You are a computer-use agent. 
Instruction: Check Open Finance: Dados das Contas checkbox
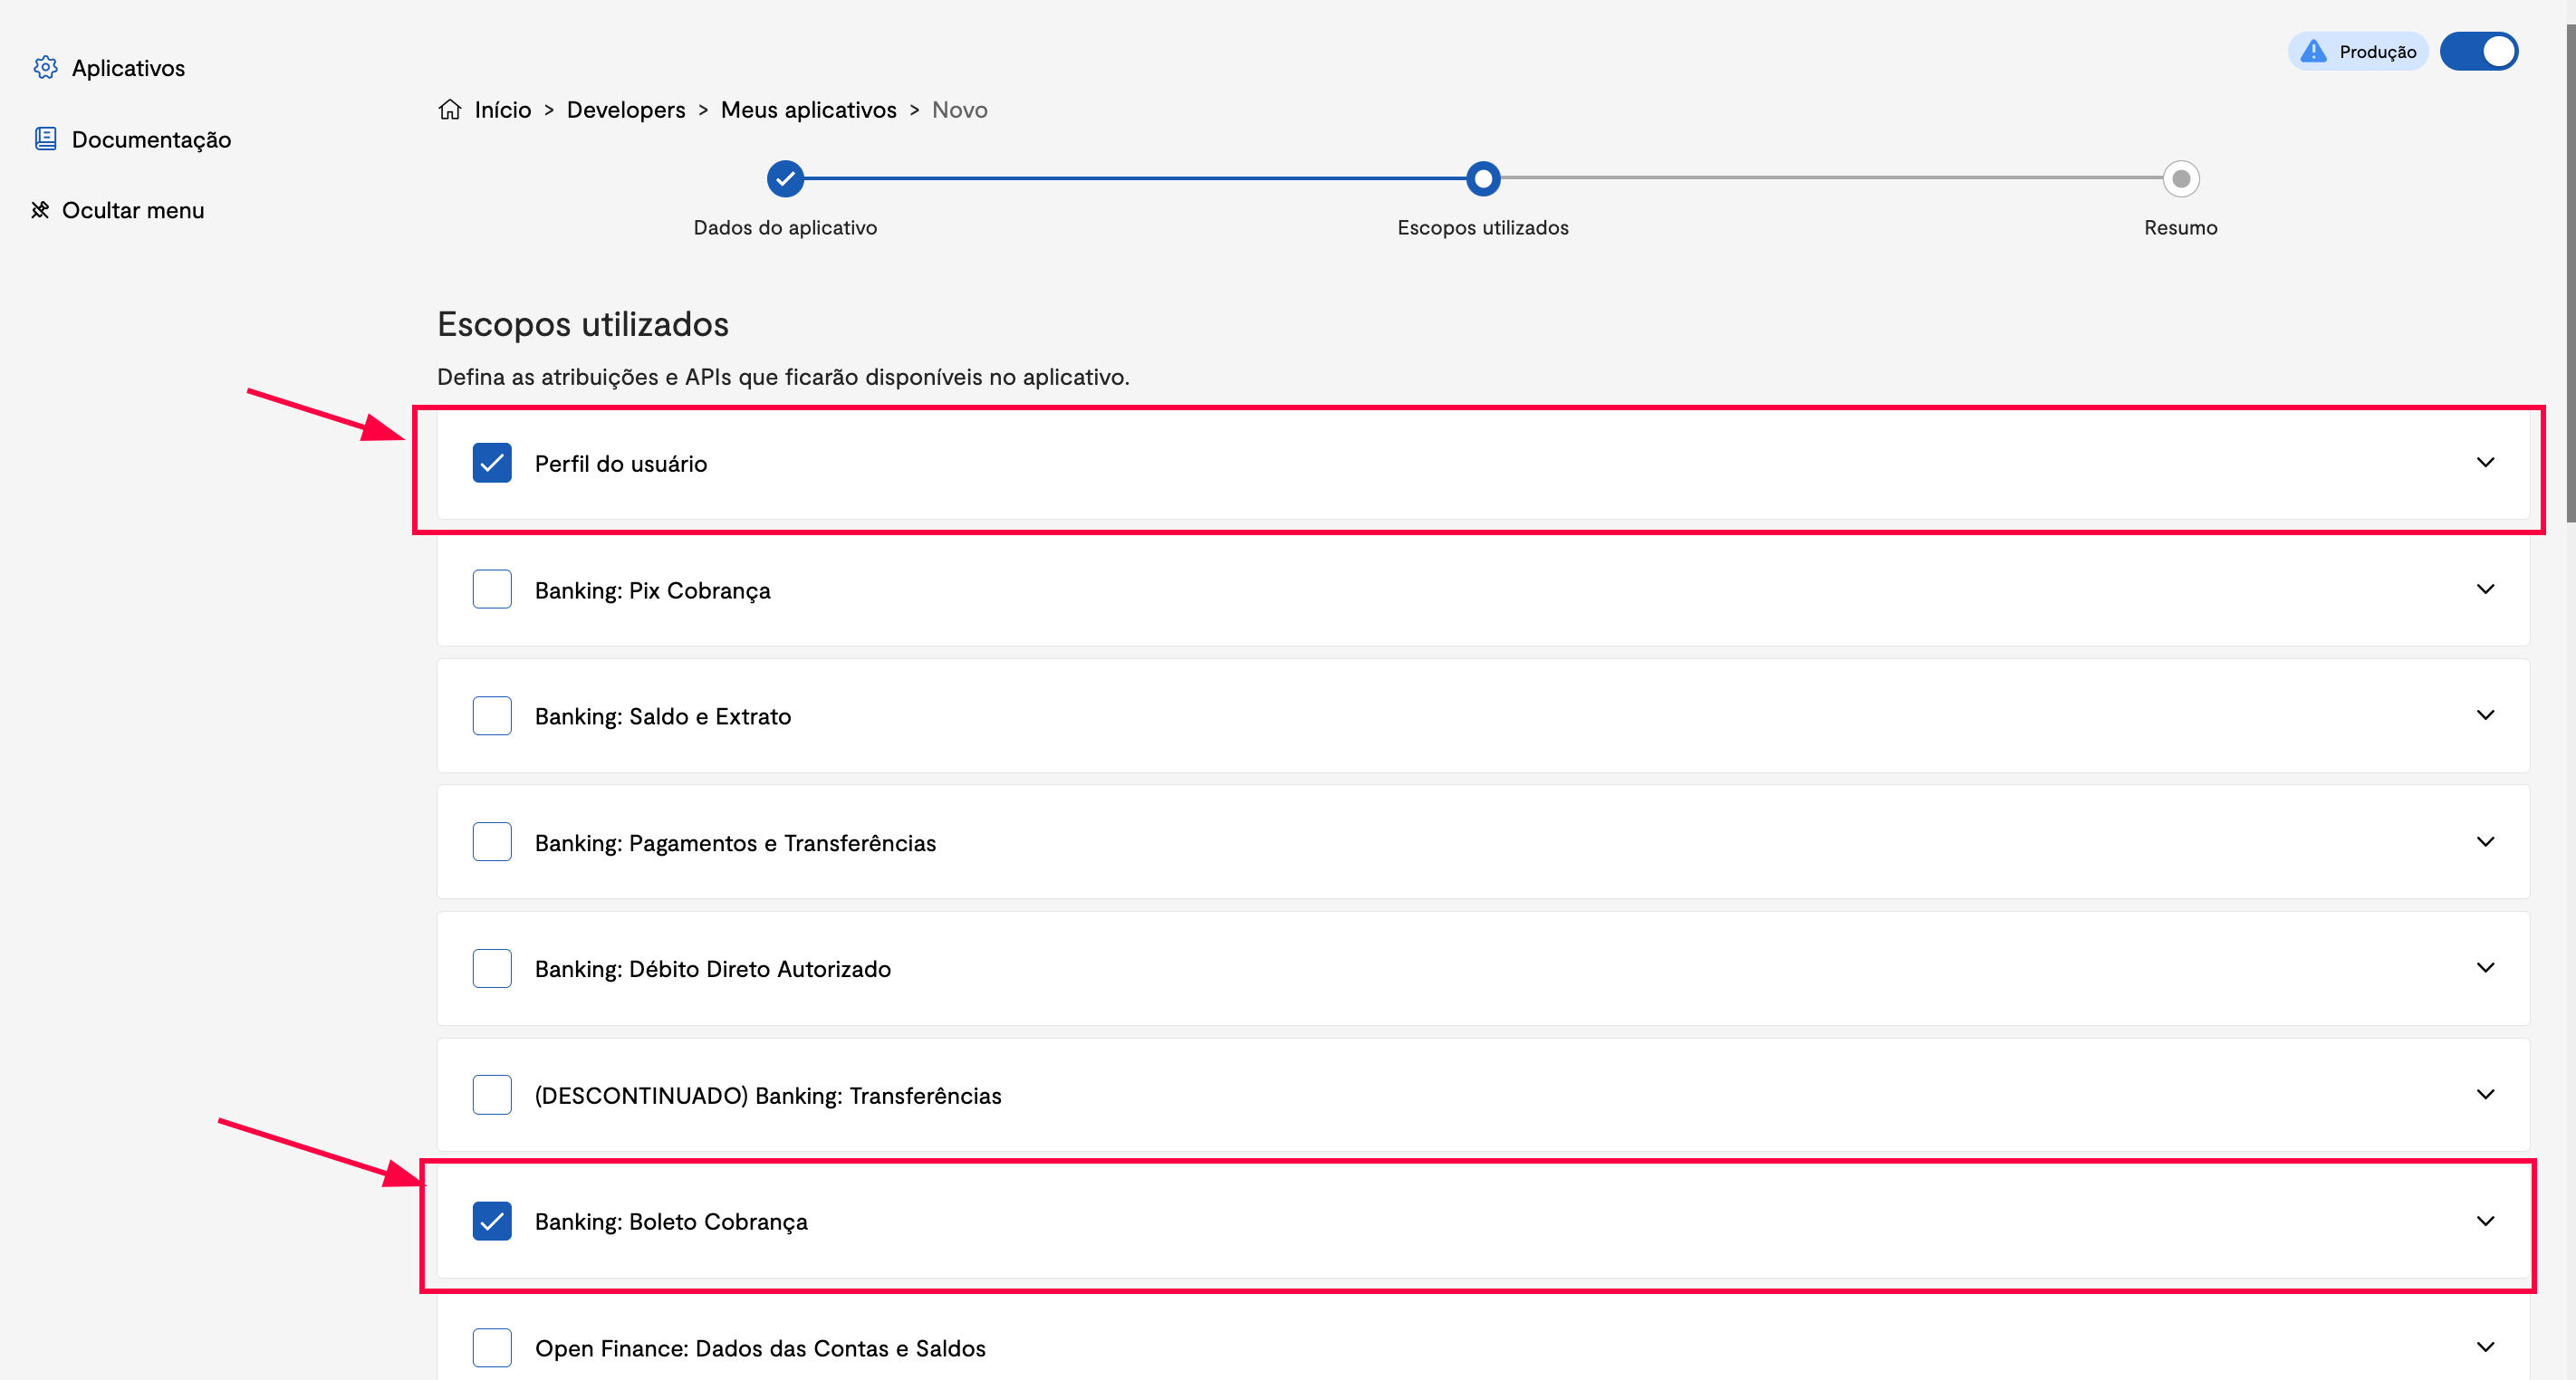(492, 1347)
